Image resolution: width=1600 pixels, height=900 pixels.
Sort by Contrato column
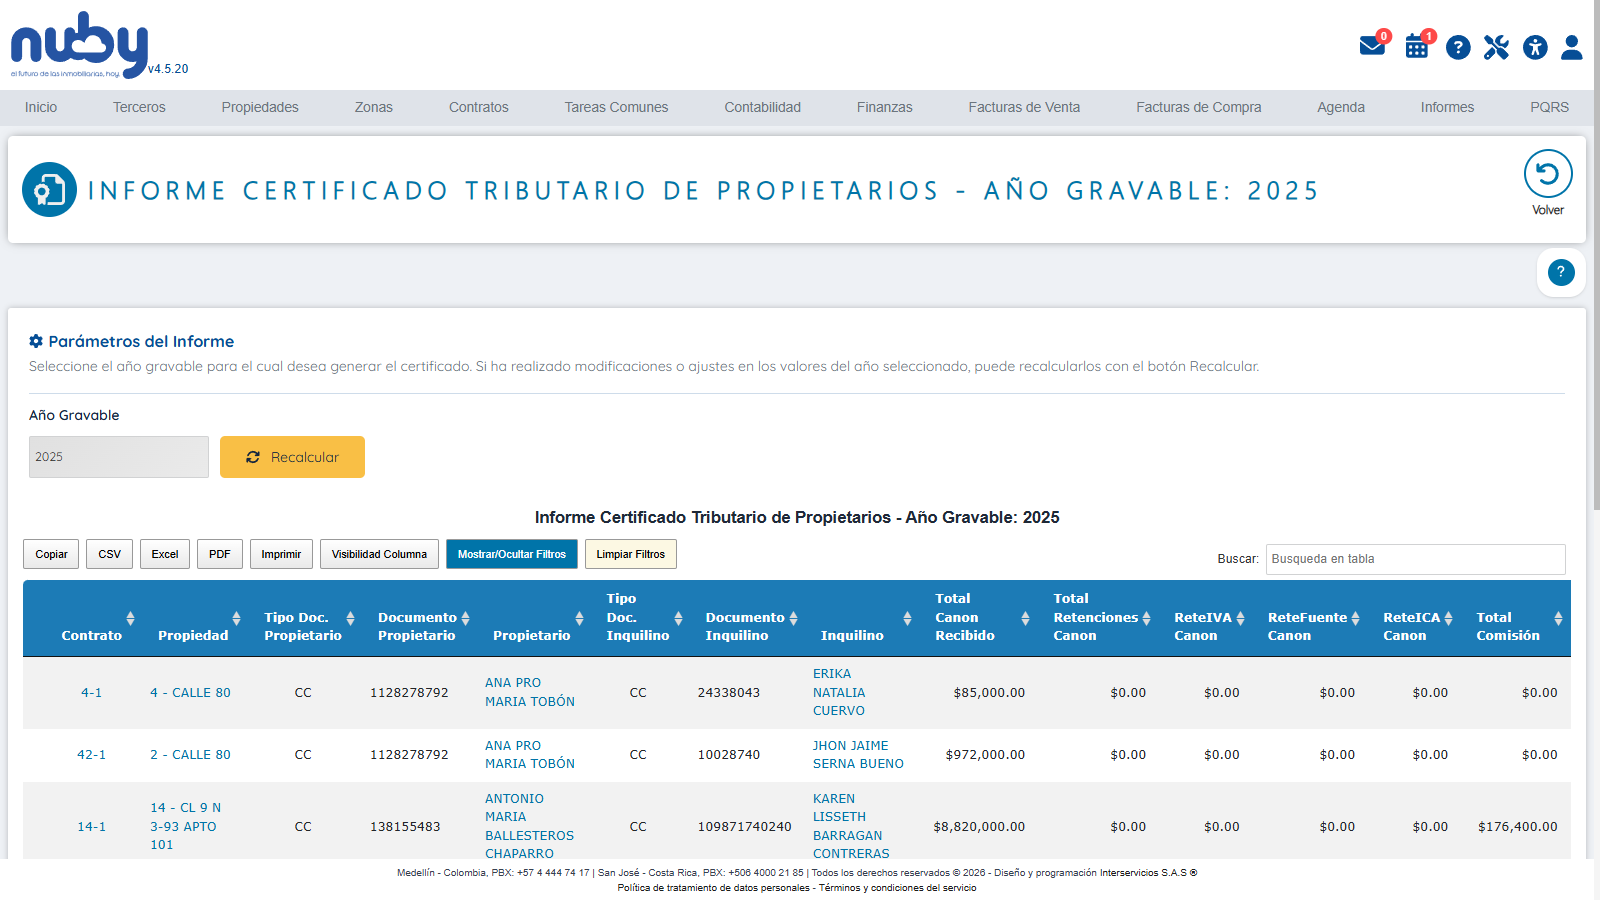pyautogui.click(x=130, y=618)
